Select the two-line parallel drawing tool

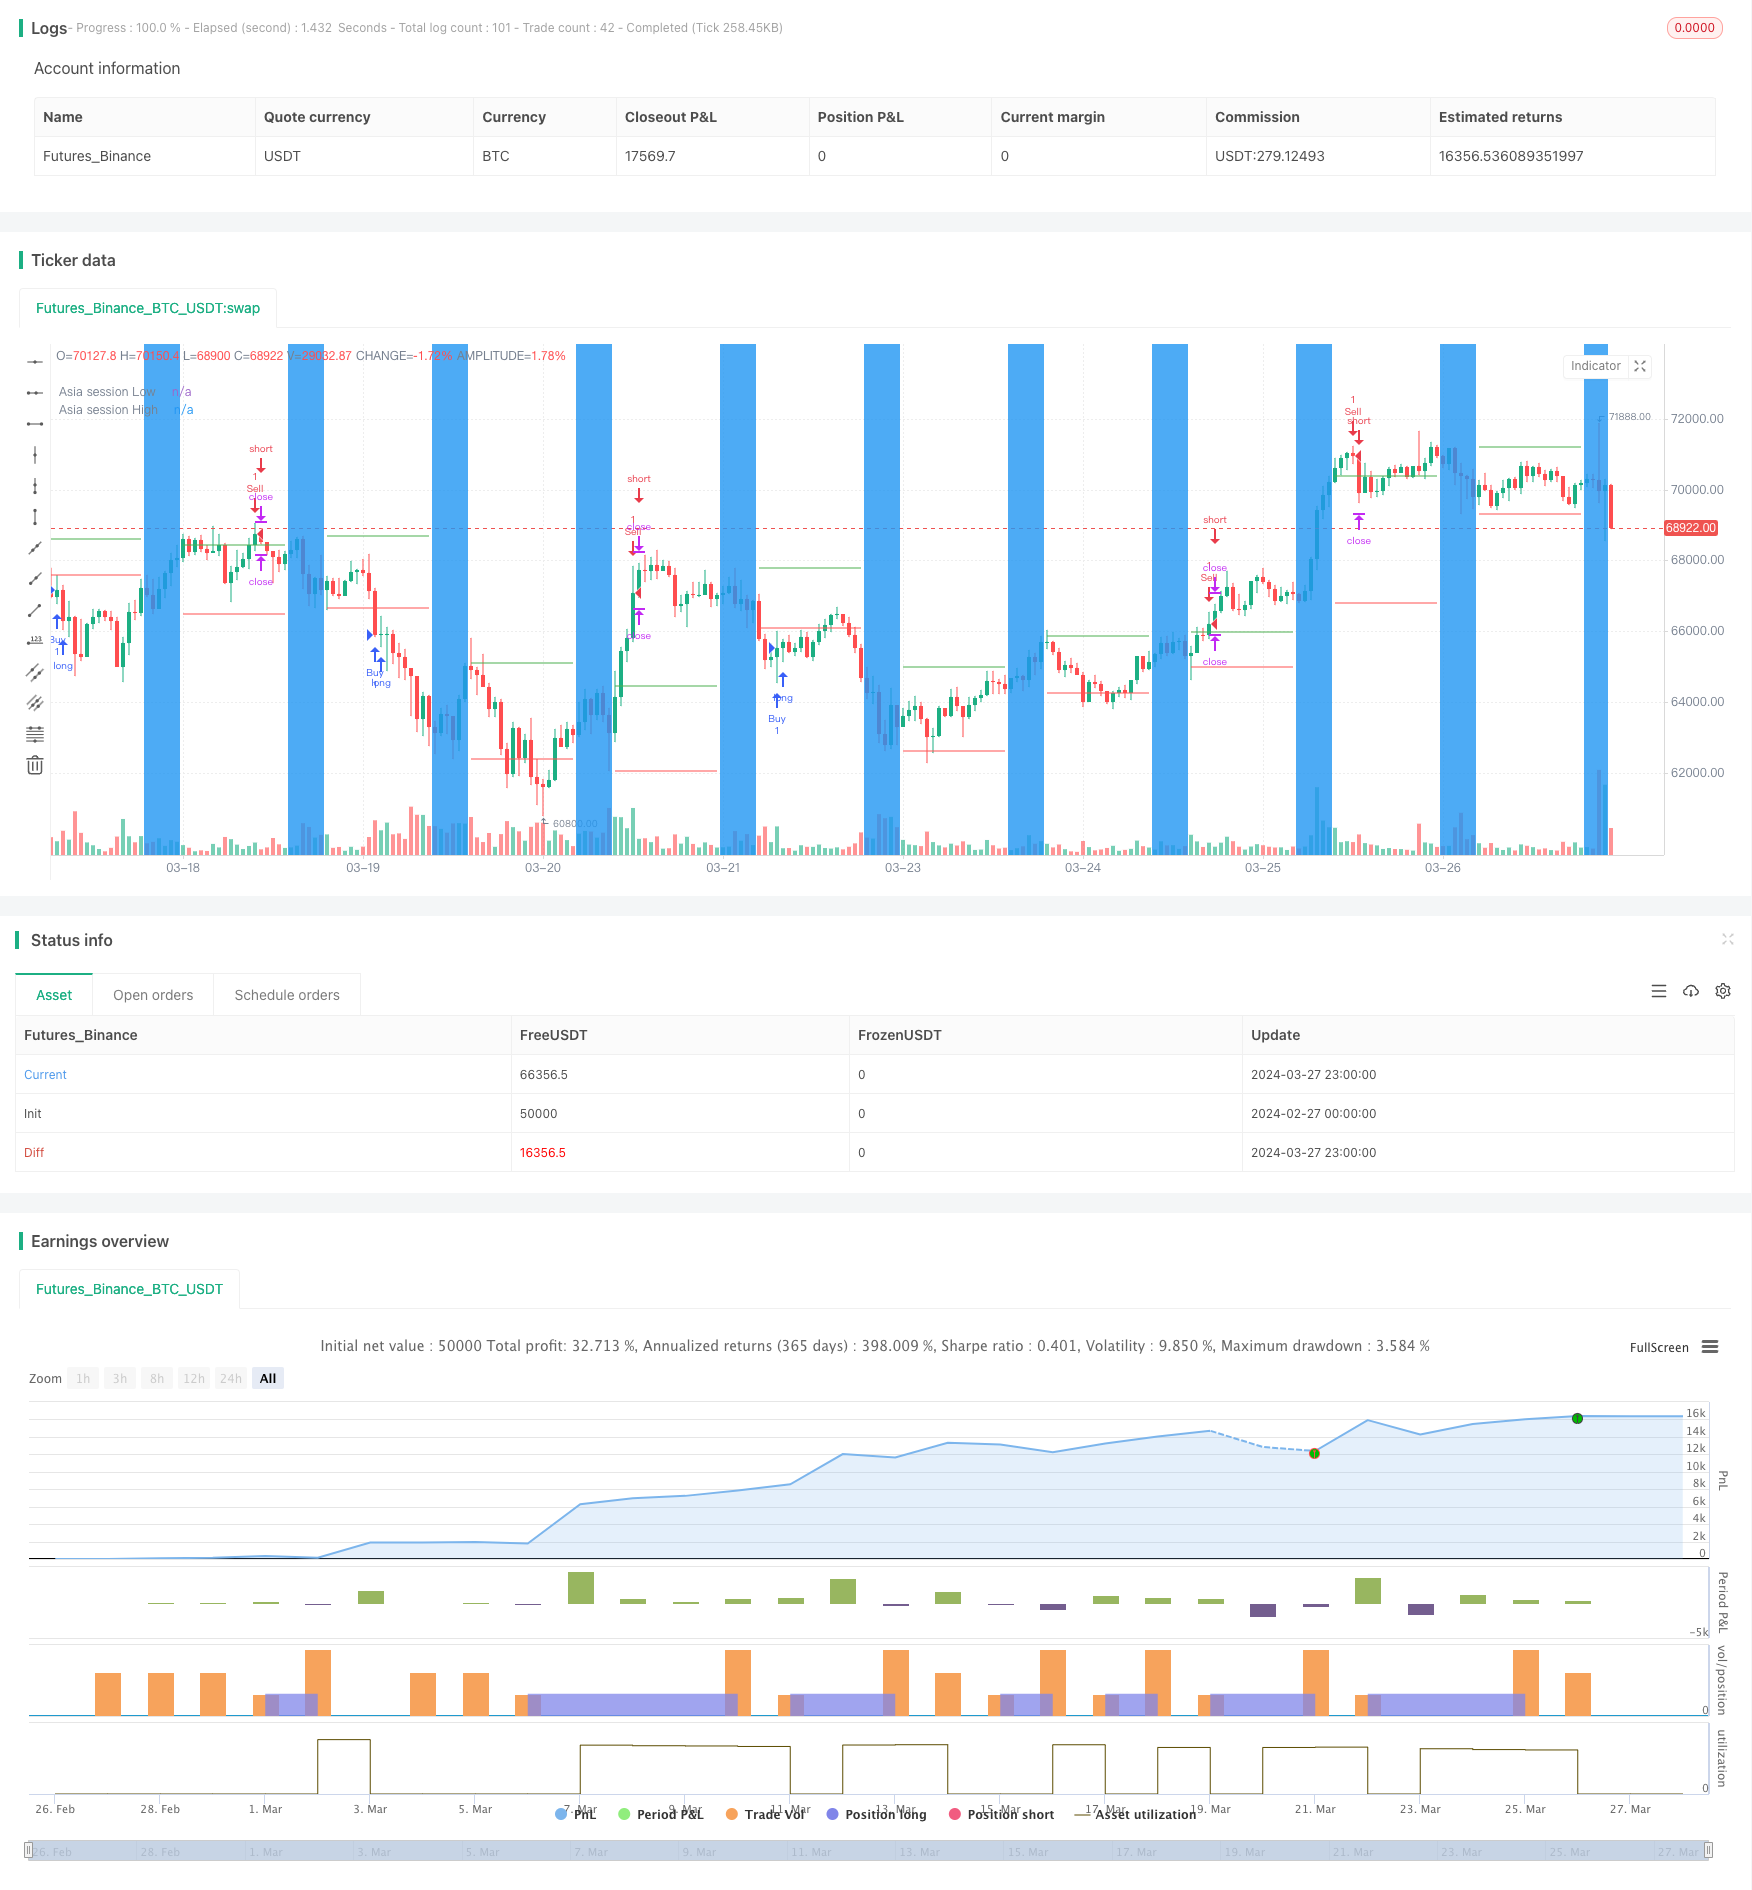click(35, 672)
